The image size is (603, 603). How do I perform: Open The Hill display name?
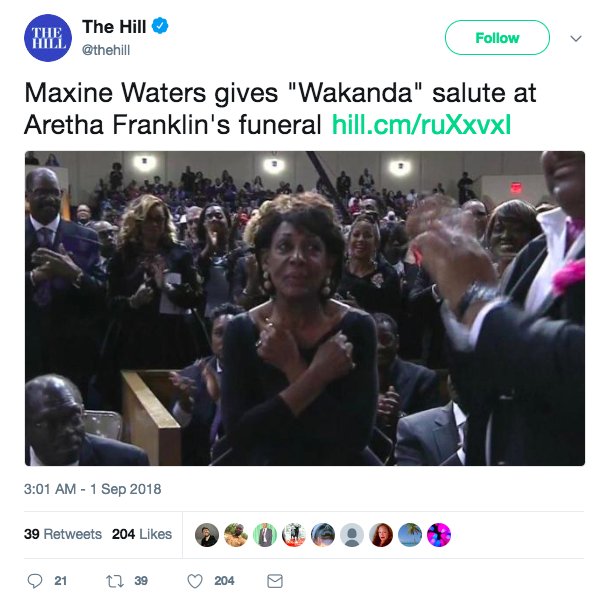click(x=114, y=27)
